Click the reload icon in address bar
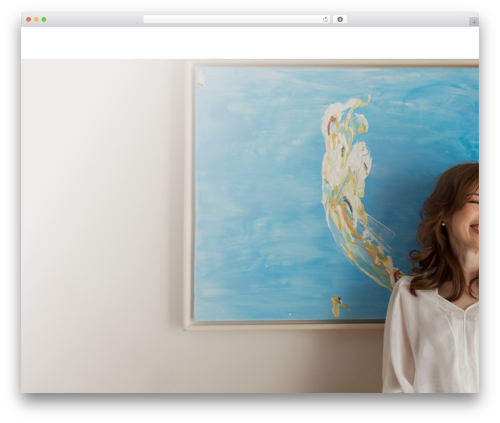Viewport: 500px width, 423px height. click(x=325, y=20)
